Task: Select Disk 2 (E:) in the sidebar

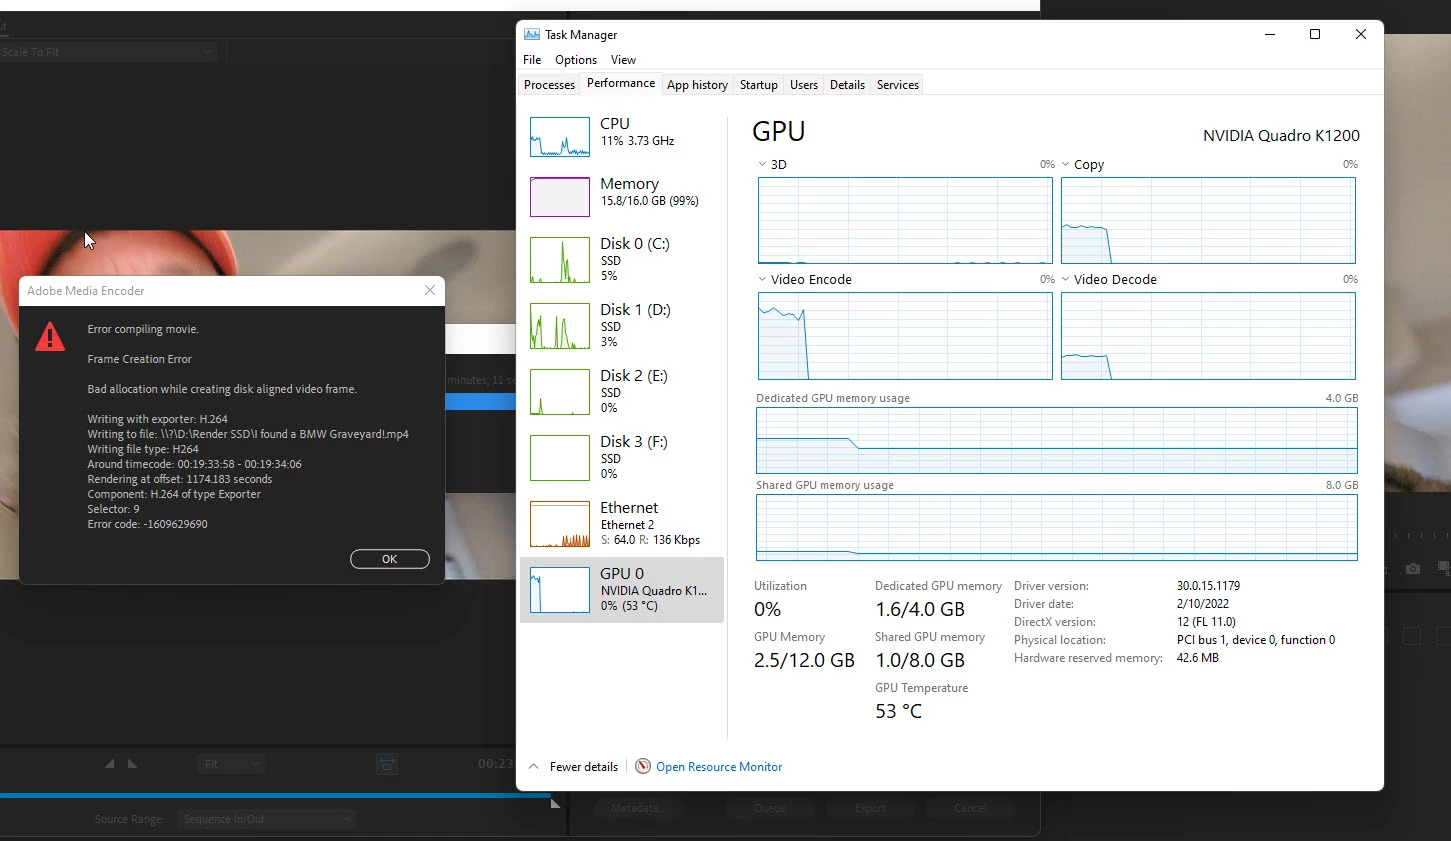Action: (621, 391)
